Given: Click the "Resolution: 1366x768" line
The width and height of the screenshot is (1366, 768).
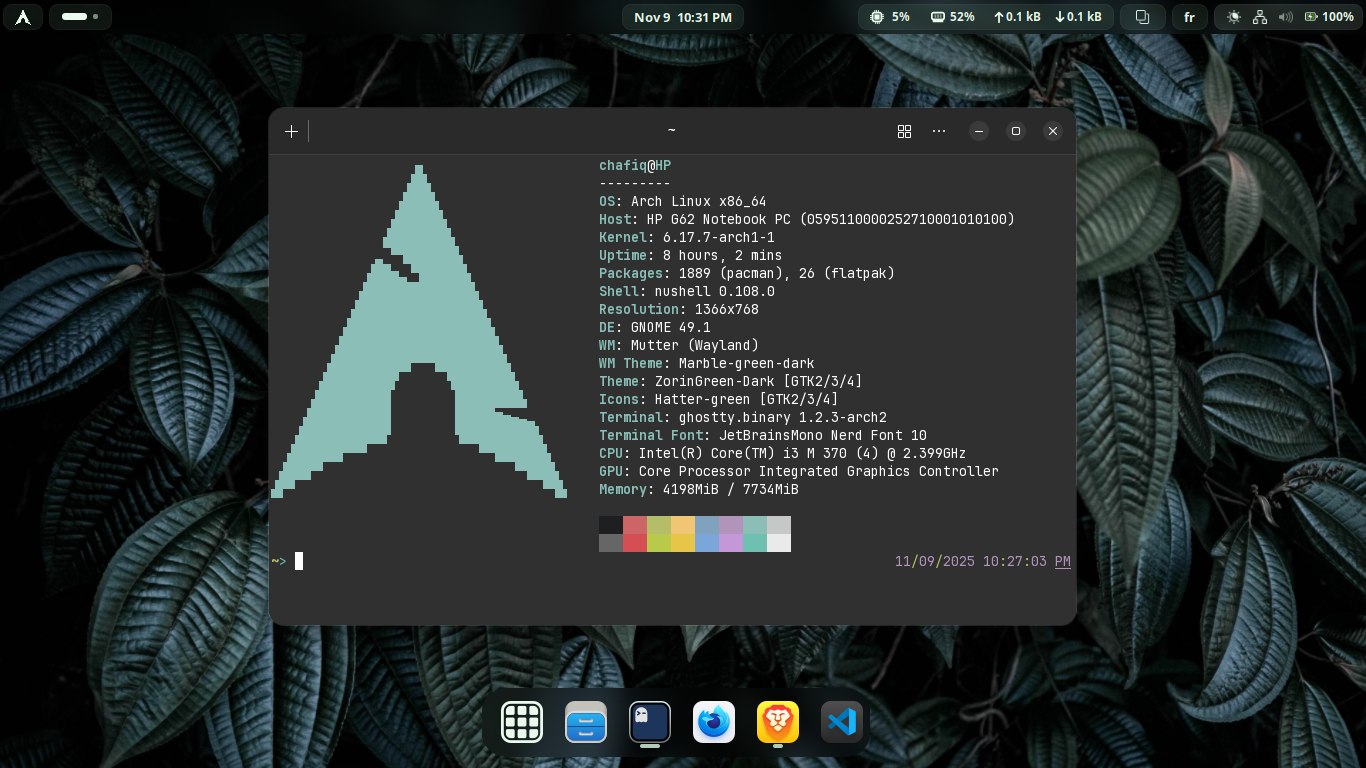Looking at the screenshot, I should point(679,309).
